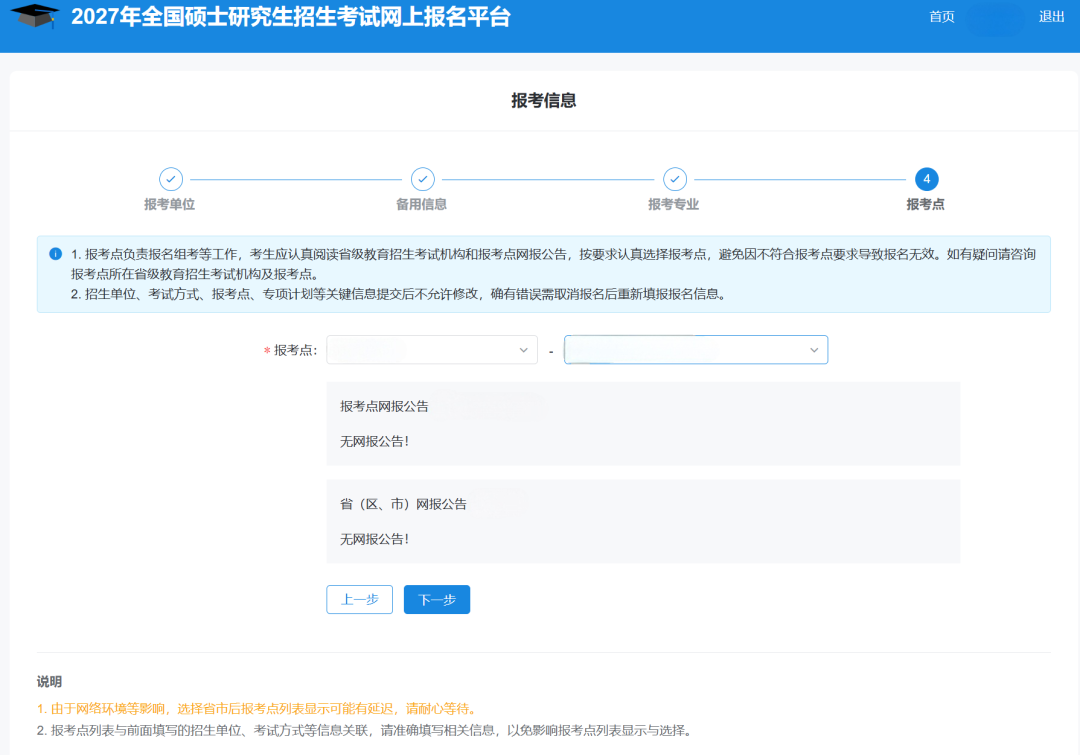Select the 报考点 step label

[x=926, y=205]
